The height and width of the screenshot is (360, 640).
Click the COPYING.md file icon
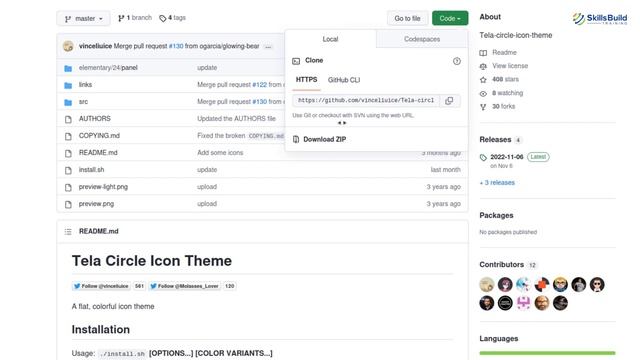pos(68,136)
